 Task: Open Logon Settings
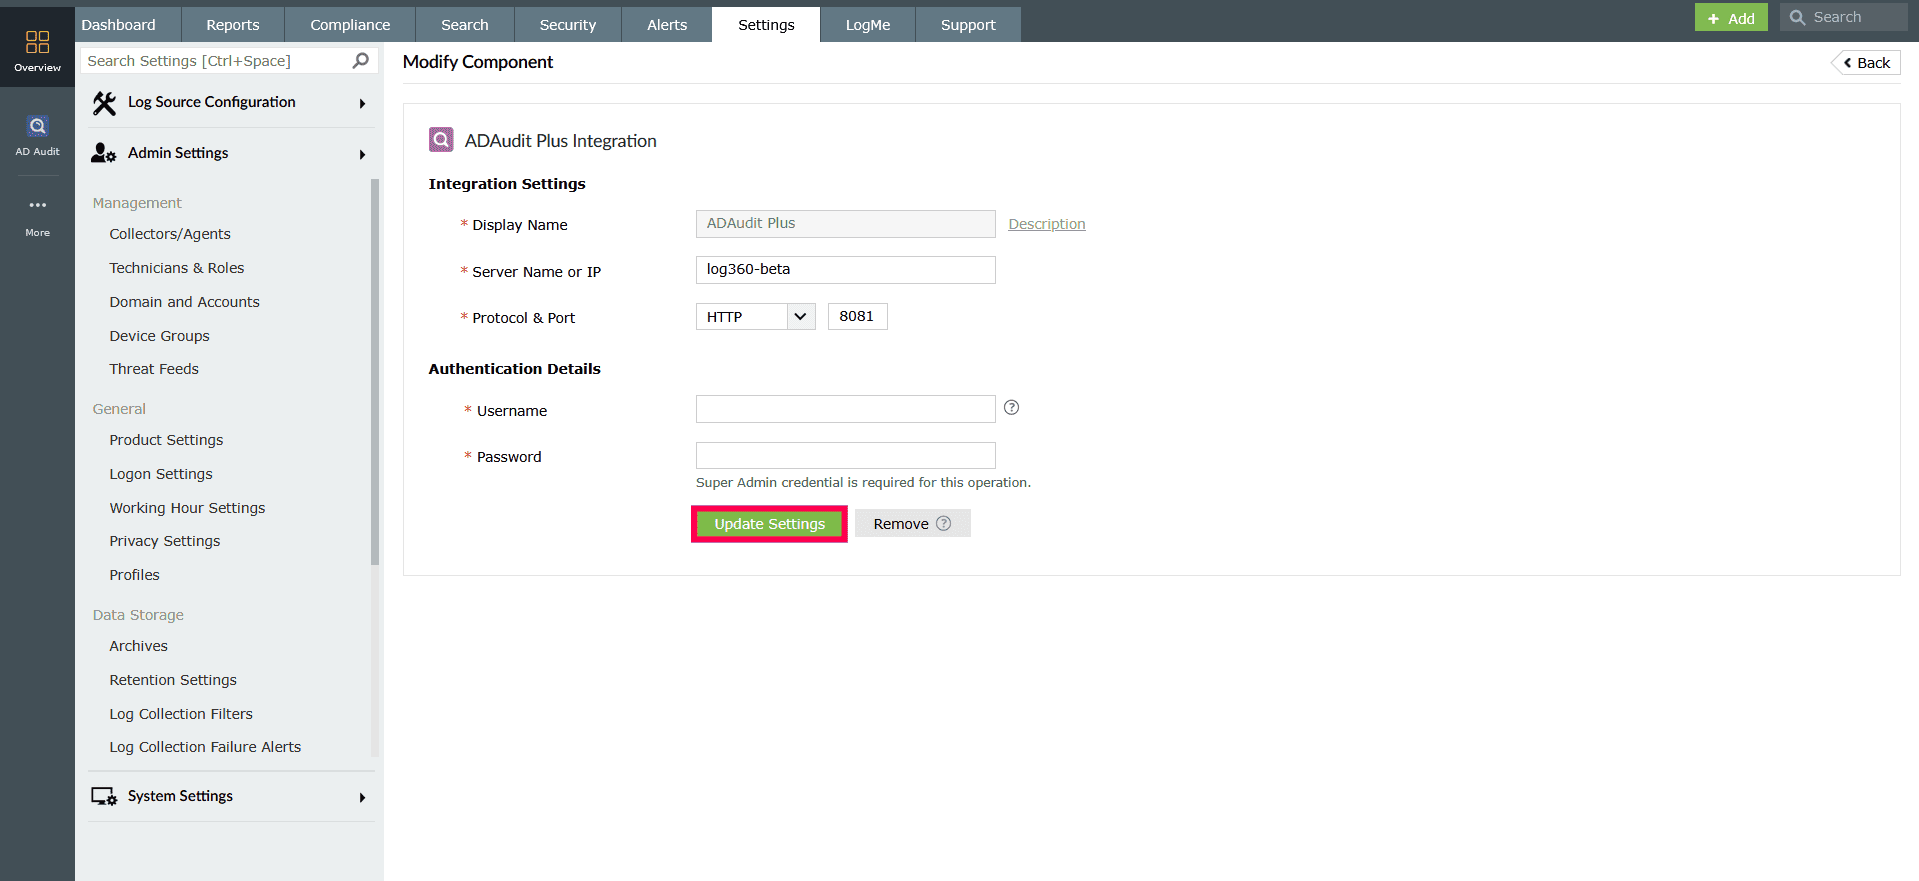point(161,474)
